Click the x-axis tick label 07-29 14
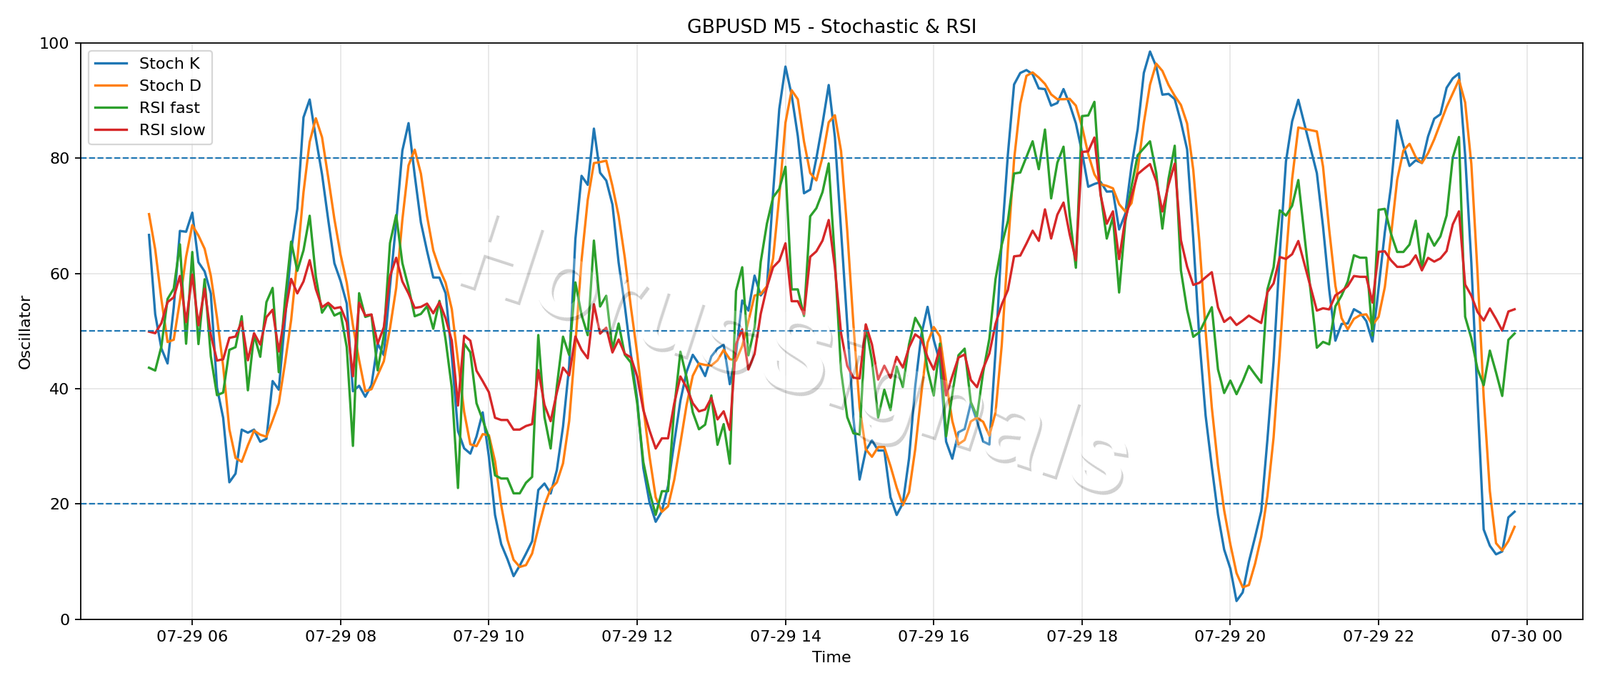Screen dimensions: 1600x686 pos(785,636)
